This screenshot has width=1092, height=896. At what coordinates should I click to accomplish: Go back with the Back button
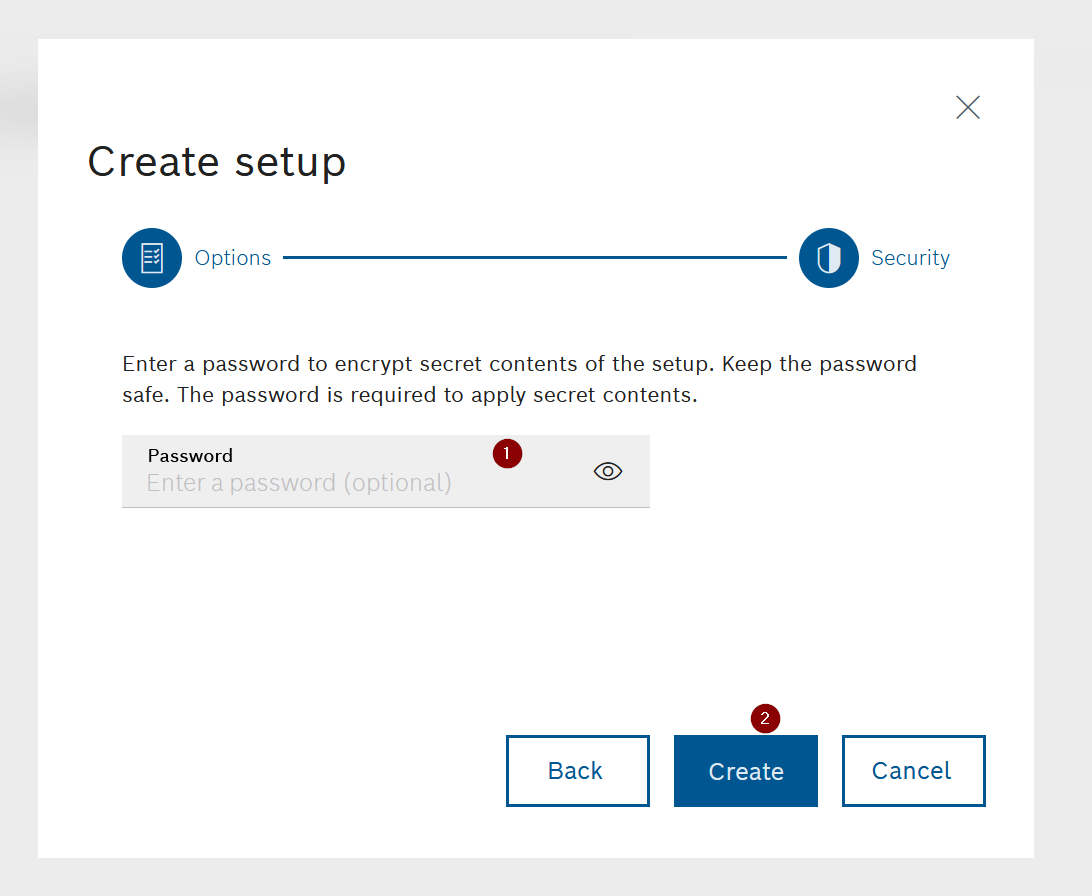pos(578,771)
